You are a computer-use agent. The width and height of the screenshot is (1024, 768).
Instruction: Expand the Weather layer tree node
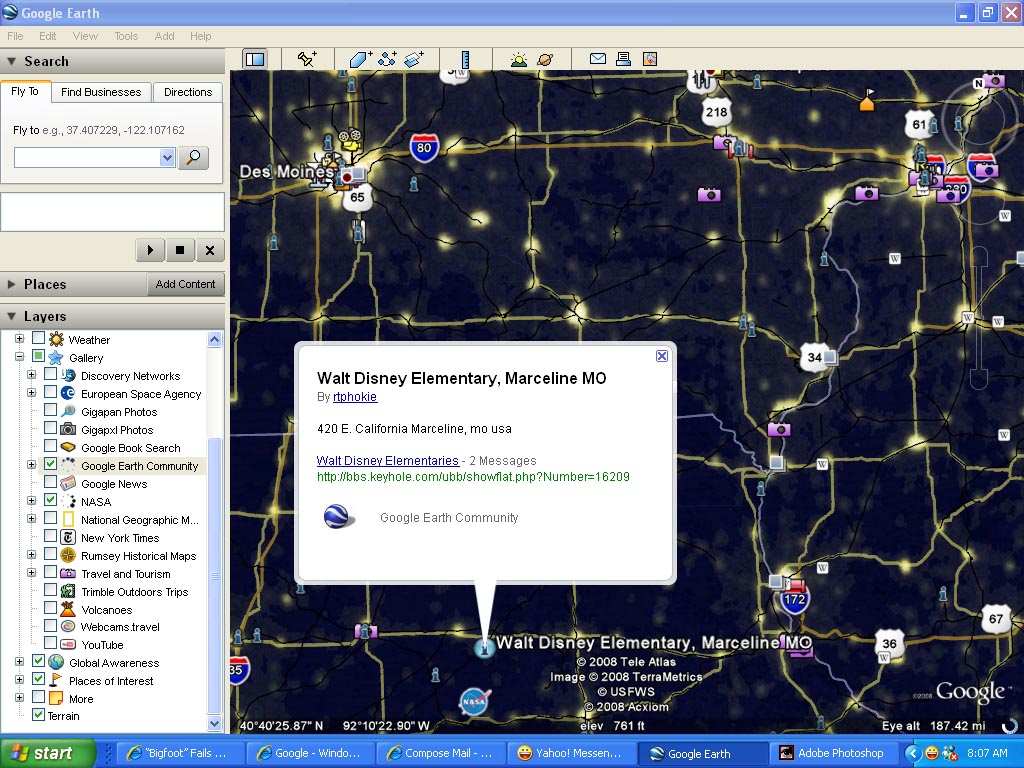tap(20, 339)
